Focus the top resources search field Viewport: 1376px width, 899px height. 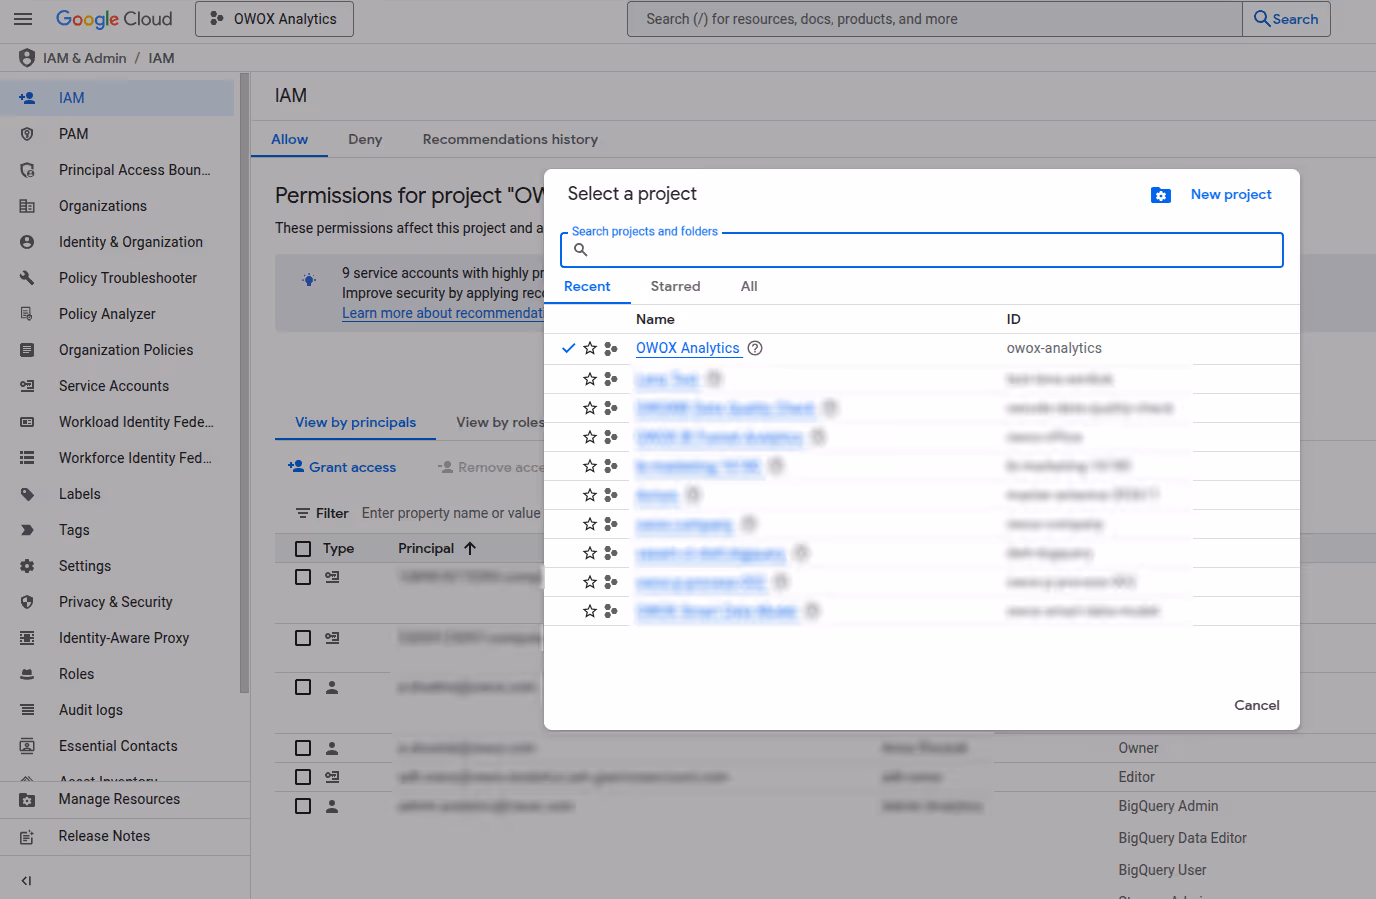pyautogui.click(x=935, y=19)
